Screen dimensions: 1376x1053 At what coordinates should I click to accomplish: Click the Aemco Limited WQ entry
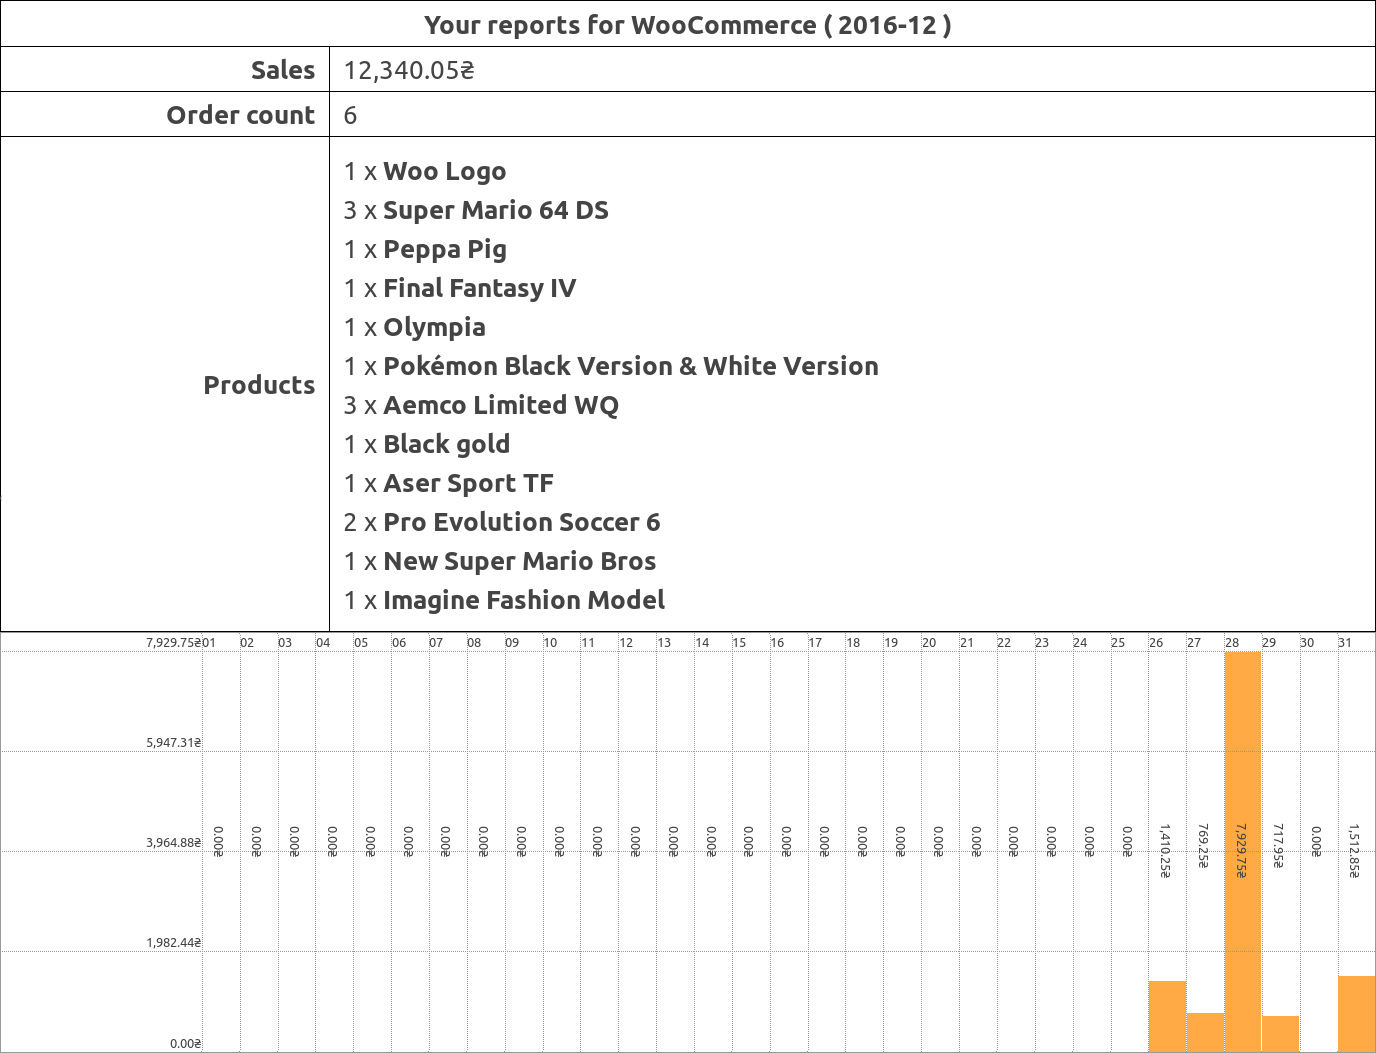tap(481, 405)
